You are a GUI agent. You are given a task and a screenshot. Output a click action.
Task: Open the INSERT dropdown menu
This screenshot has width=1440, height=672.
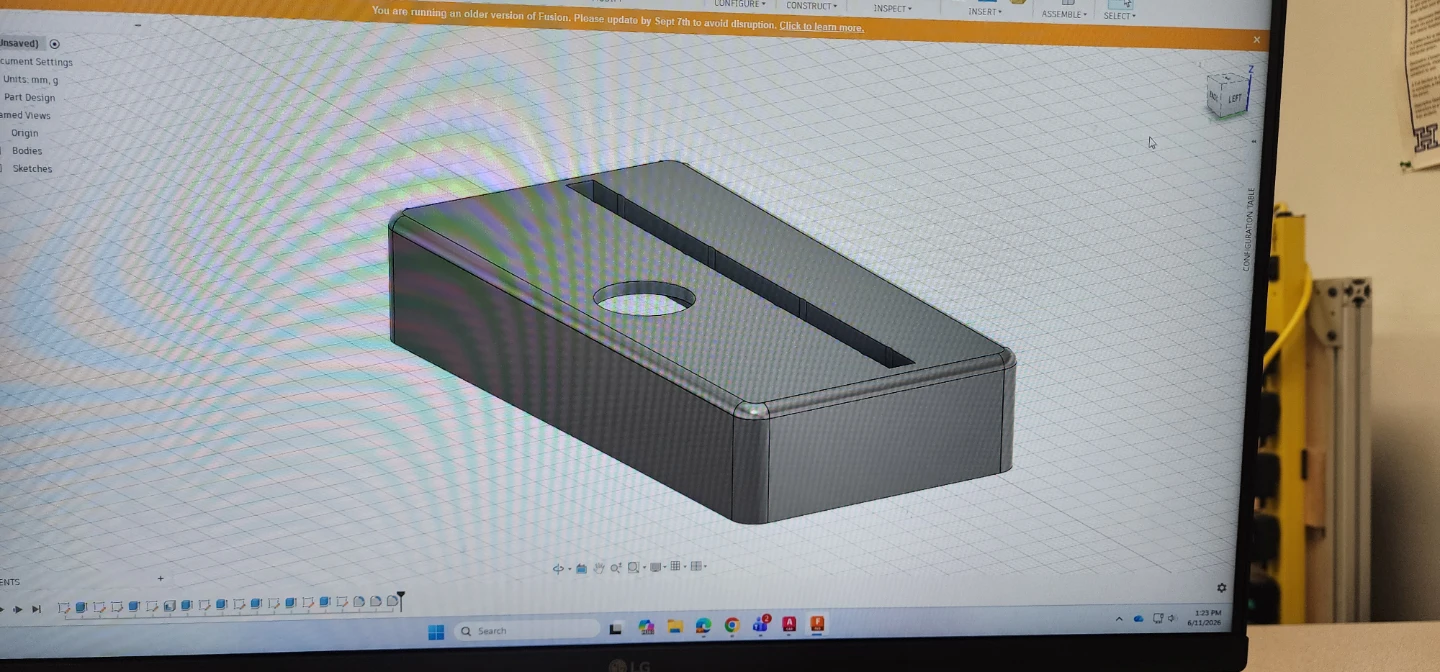[x=985, y=12]
